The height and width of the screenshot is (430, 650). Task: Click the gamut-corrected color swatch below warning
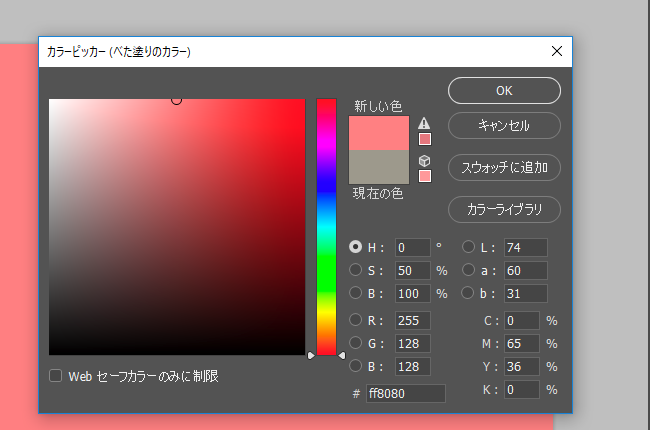click(x=425, y=139)
